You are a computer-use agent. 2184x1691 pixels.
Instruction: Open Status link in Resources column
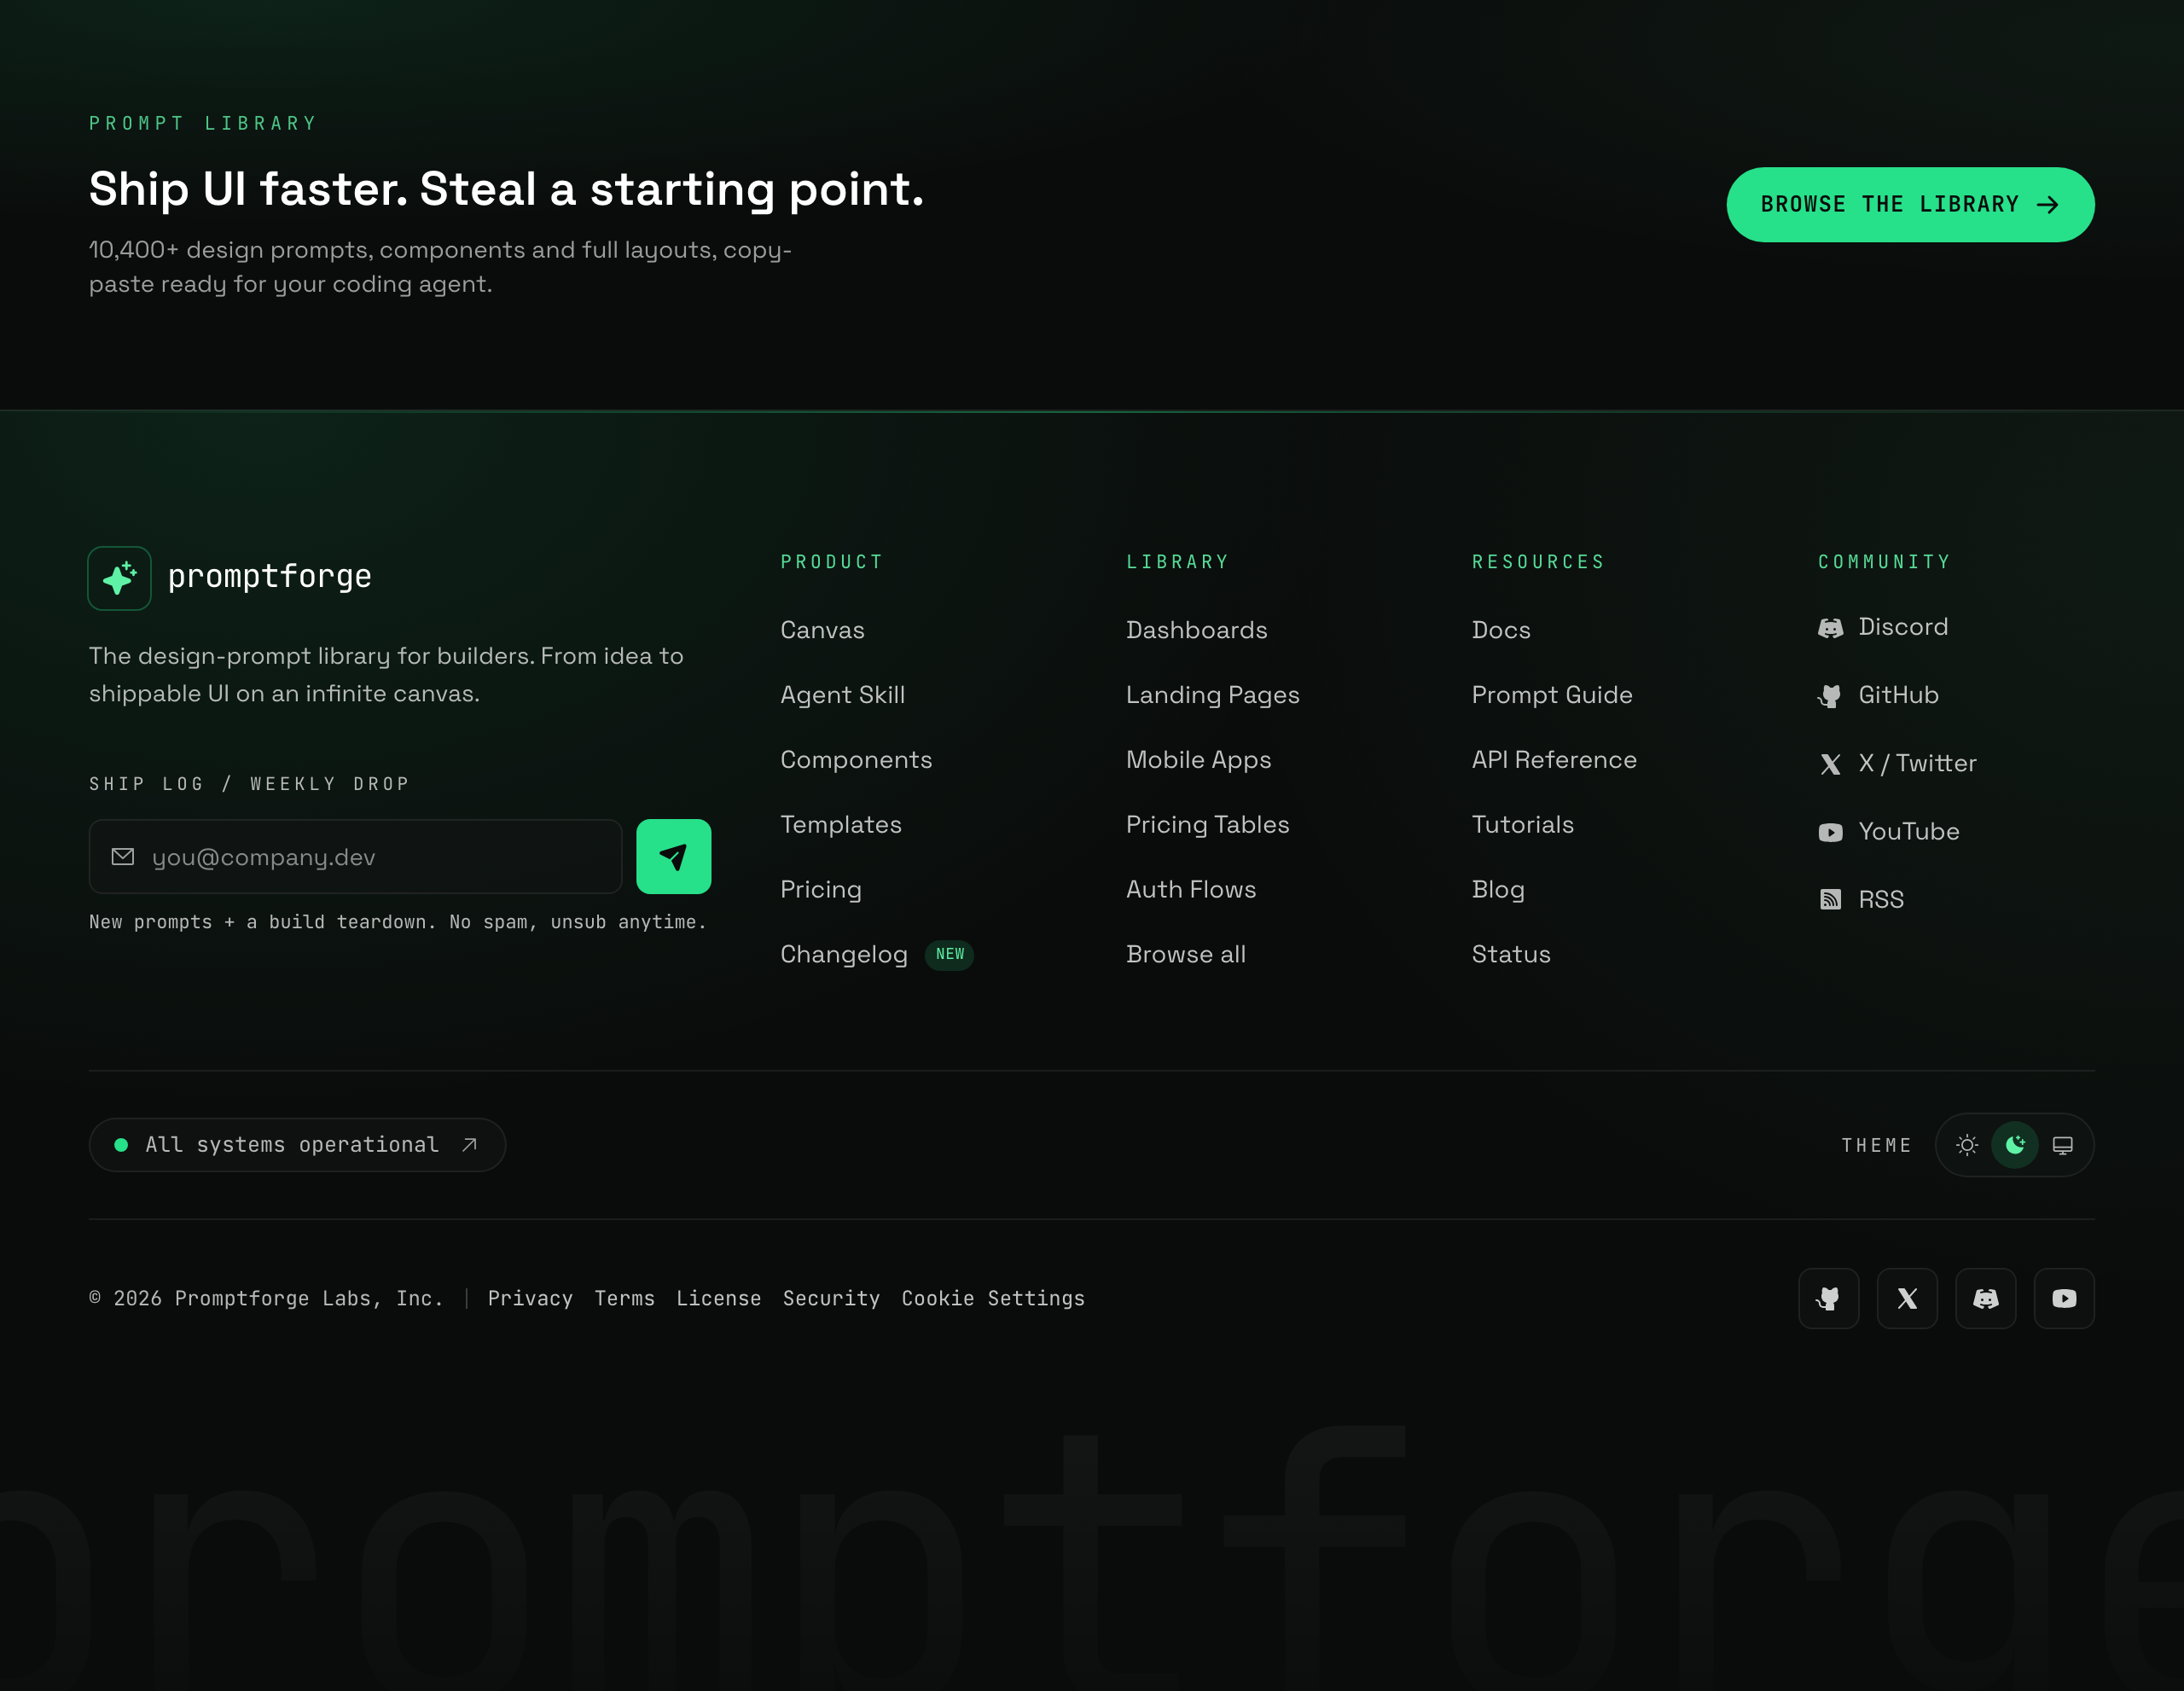1511,955
